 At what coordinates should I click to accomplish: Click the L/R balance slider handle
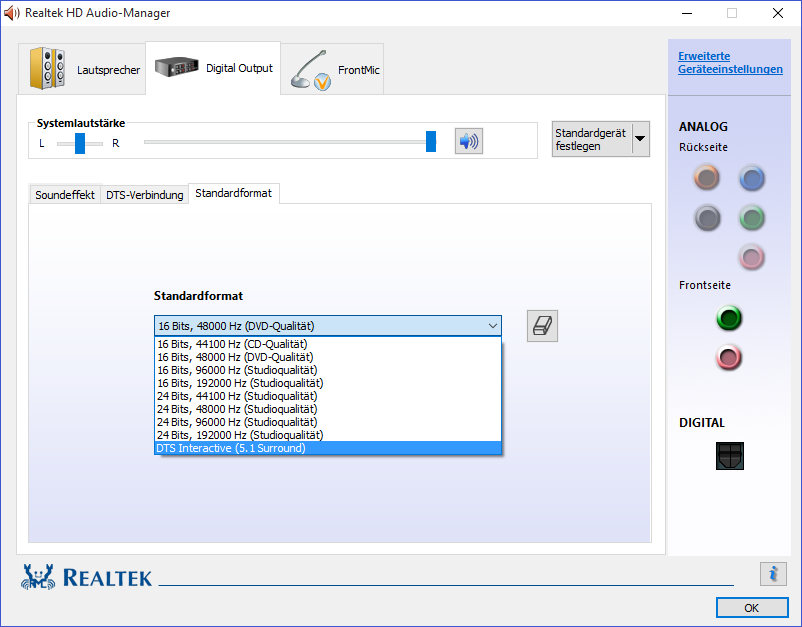(x=80, y=143)
